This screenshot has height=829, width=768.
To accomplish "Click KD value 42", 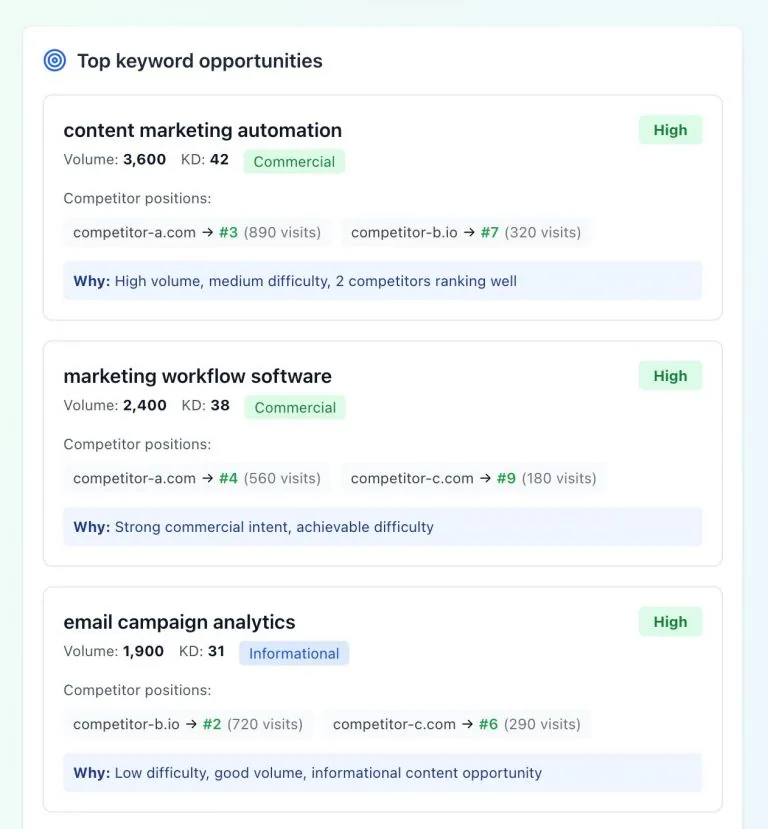I will coord(219,159).
